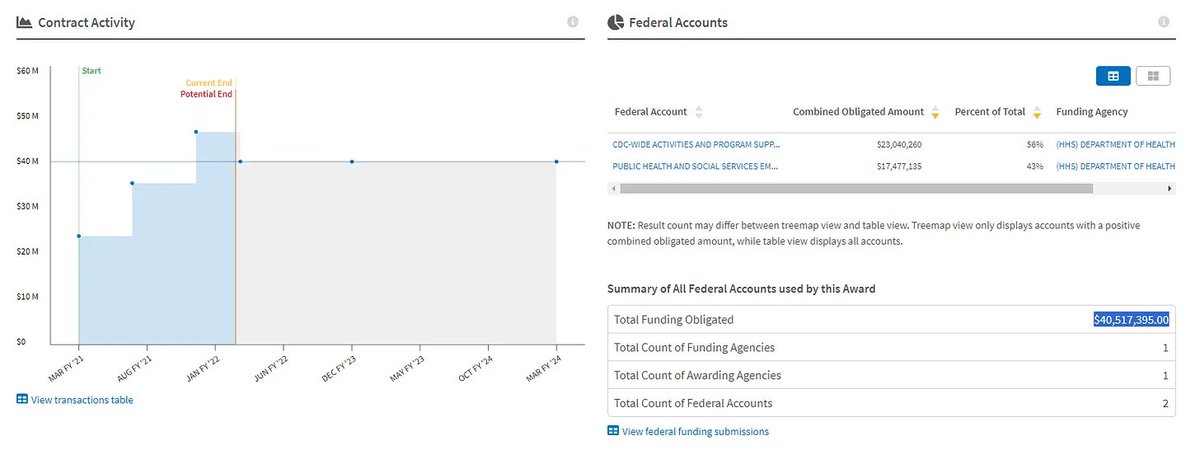The height and width of the screenshot is (450, 1200).
Task: Sort by Percent of Total
Action: [1037, 112]
